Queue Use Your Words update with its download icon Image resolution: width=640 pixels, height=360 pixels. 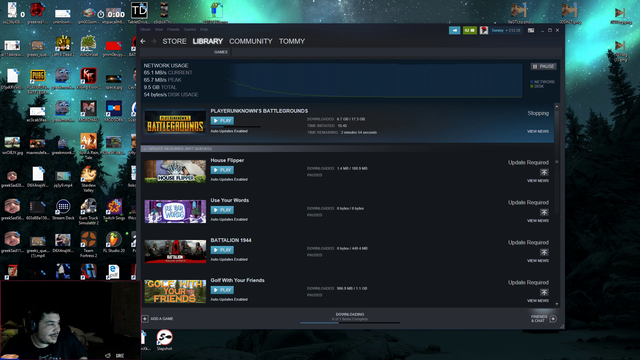point(544,212)
